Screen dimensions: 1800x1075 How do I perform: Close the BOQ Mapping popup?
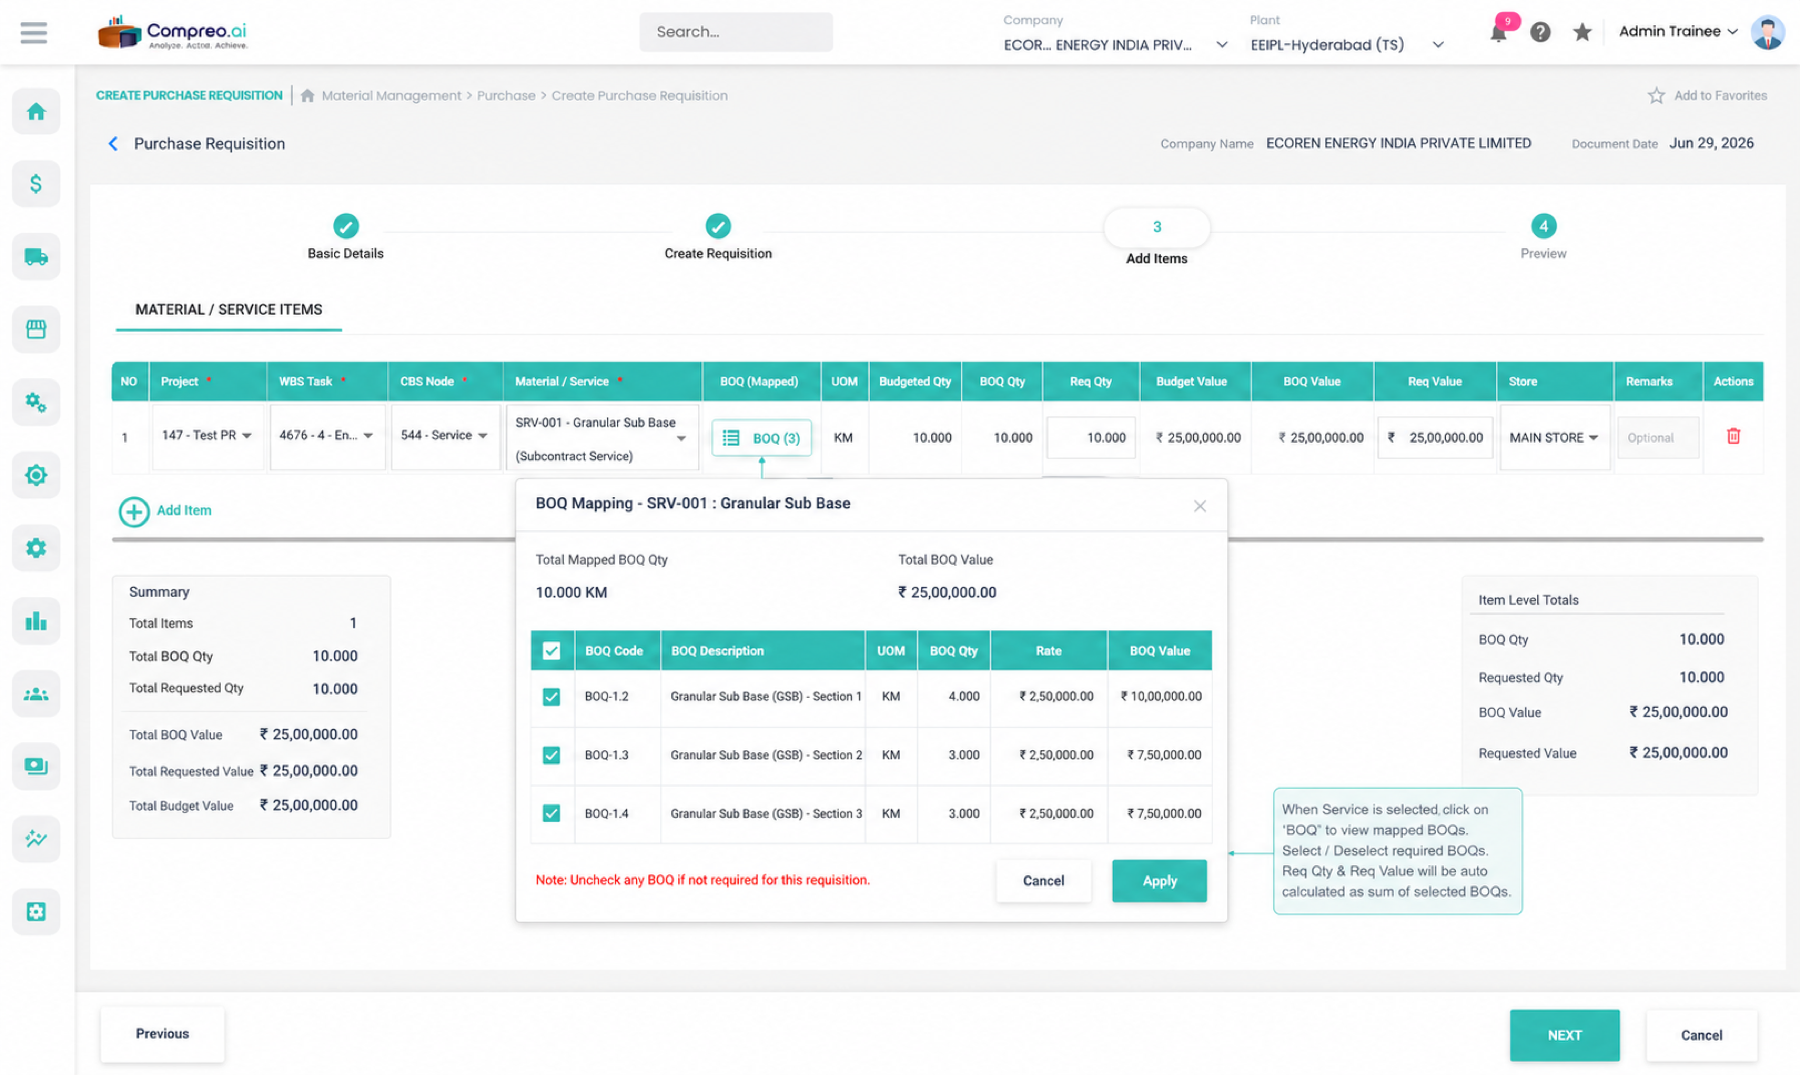[1199, 506]
